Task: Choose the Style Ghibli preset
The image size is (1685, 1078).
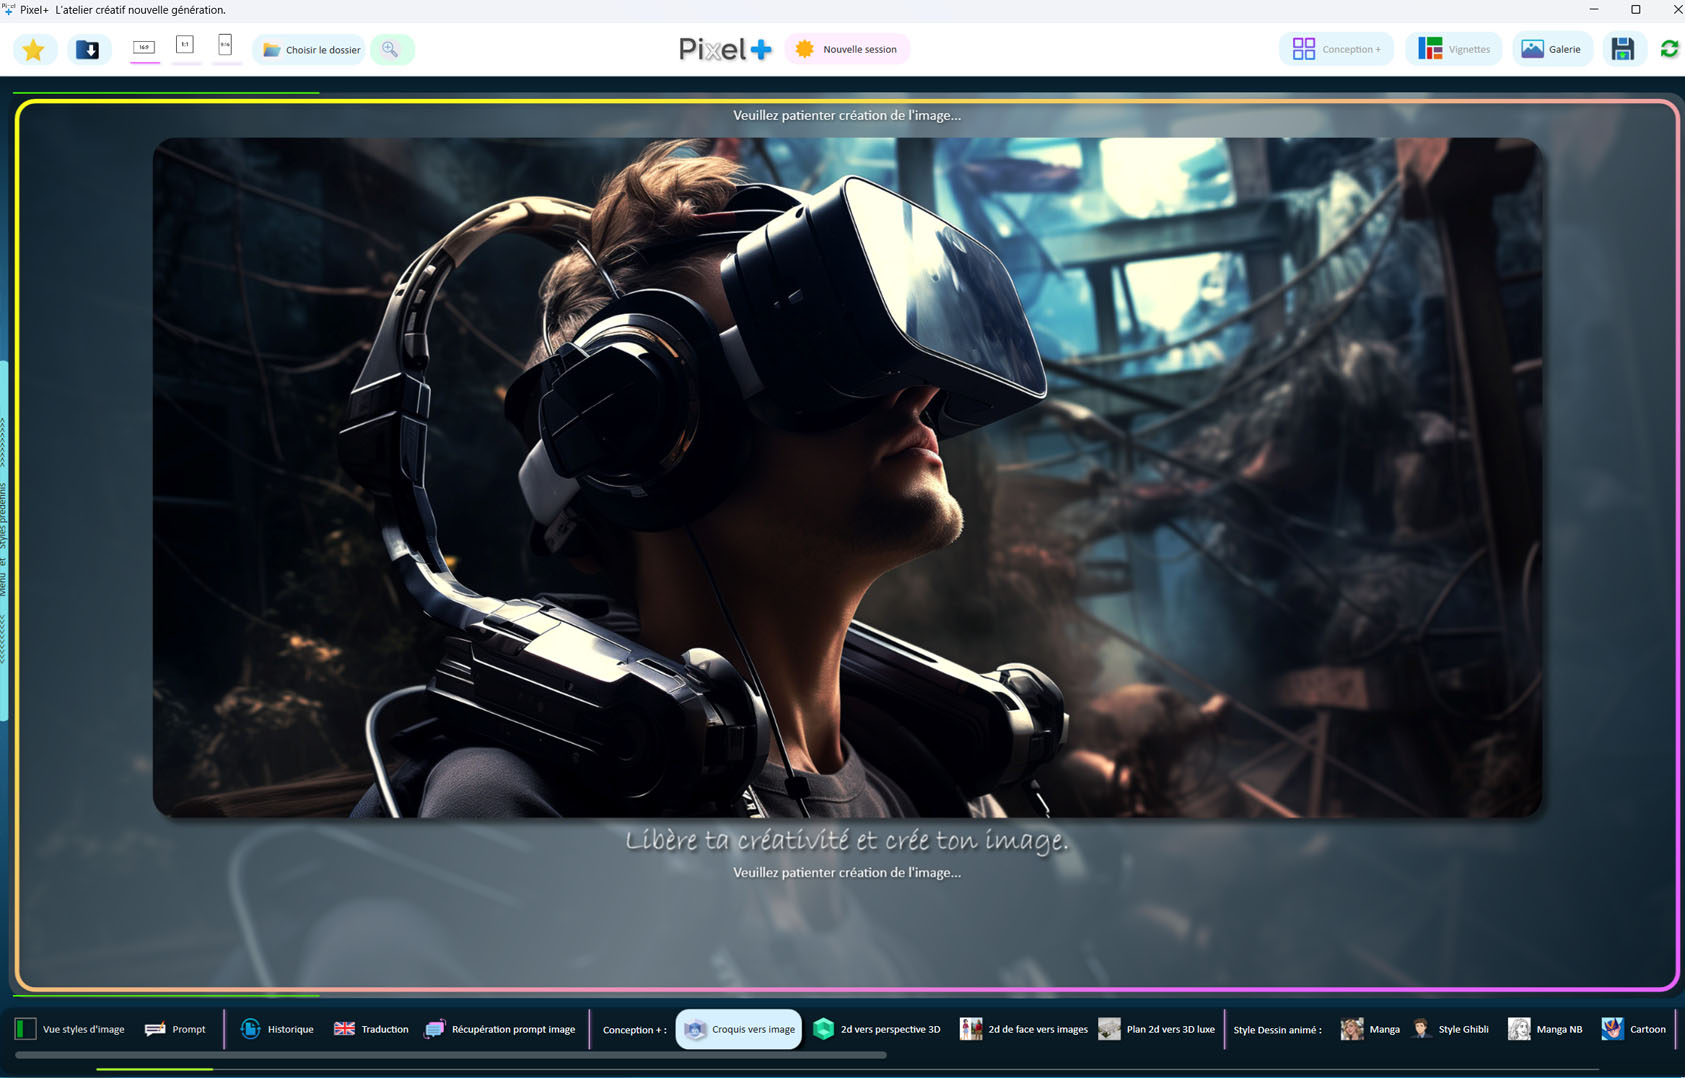Action: 1451,1029
